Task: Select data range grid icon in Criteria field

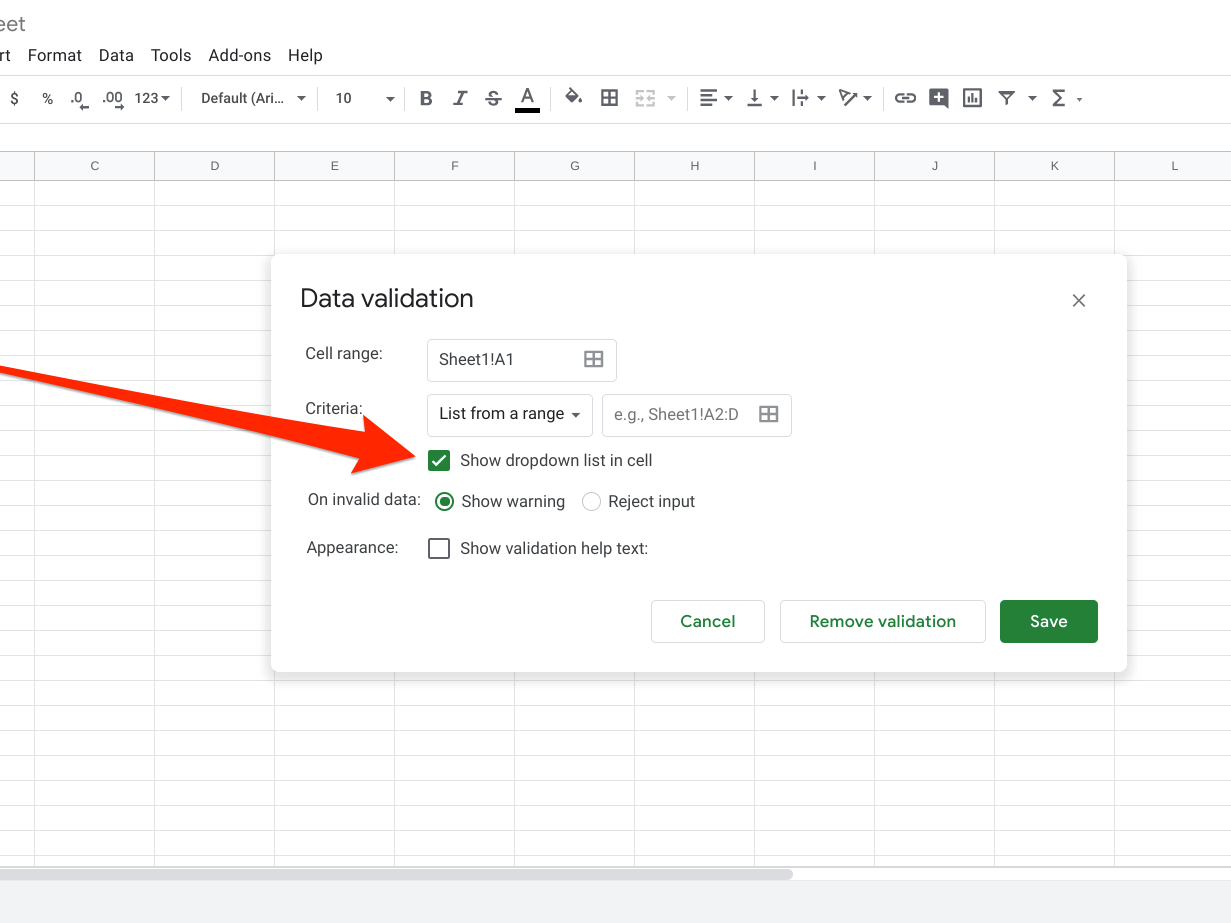Action: click(x=769, y=414)
